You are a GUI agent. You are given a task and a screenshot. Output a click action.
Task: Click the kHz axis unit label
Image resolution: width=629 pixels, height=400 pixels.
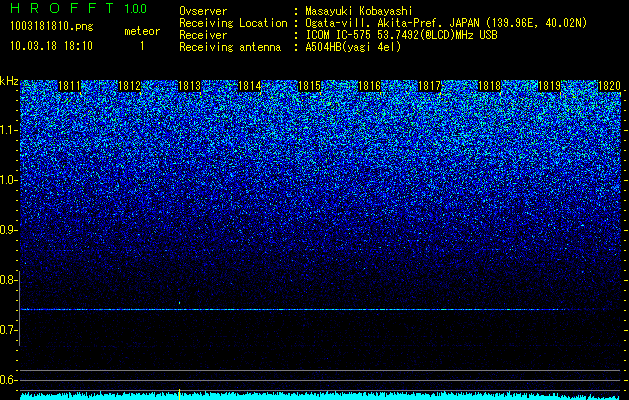coord(9,81)
